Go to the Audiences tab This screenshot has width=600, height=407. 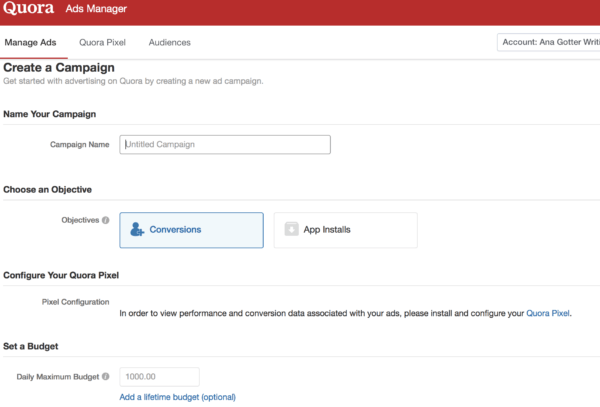[x=170, y=42]
